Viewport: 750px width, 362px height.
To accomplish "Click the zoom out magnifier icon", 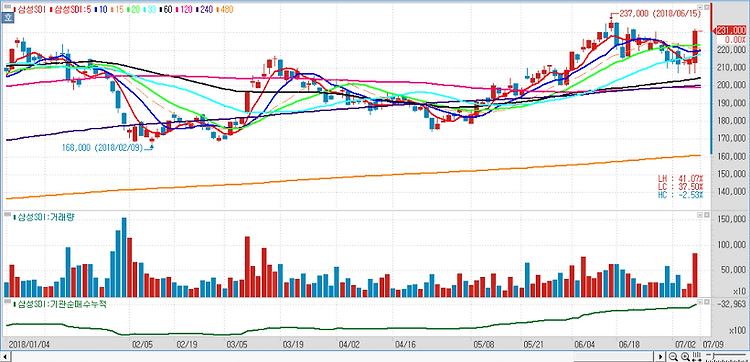I will pos(673,356).
